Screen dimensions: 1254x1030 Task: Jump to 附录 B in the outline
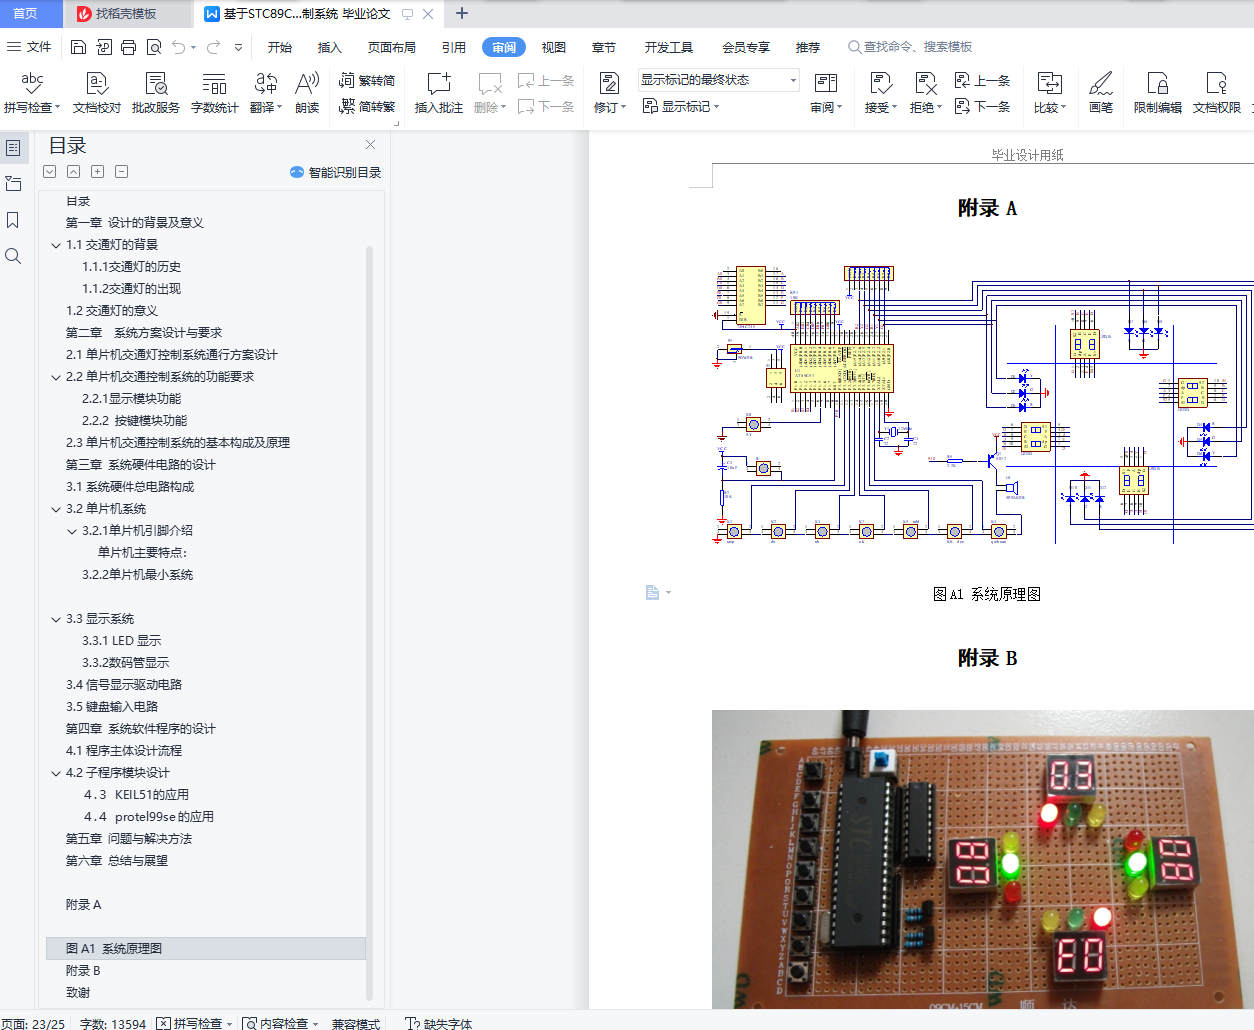point(83,971)
